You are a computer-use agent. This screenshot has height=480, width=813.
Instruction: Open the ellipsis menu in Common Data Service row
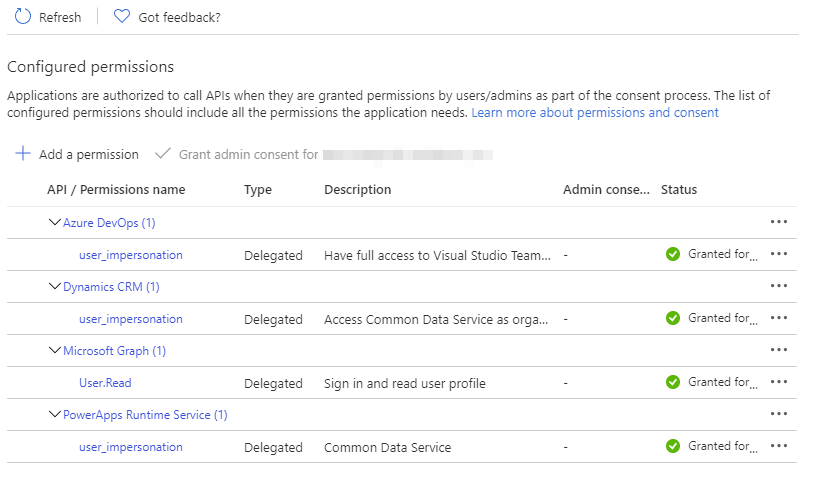coord(779,446)
